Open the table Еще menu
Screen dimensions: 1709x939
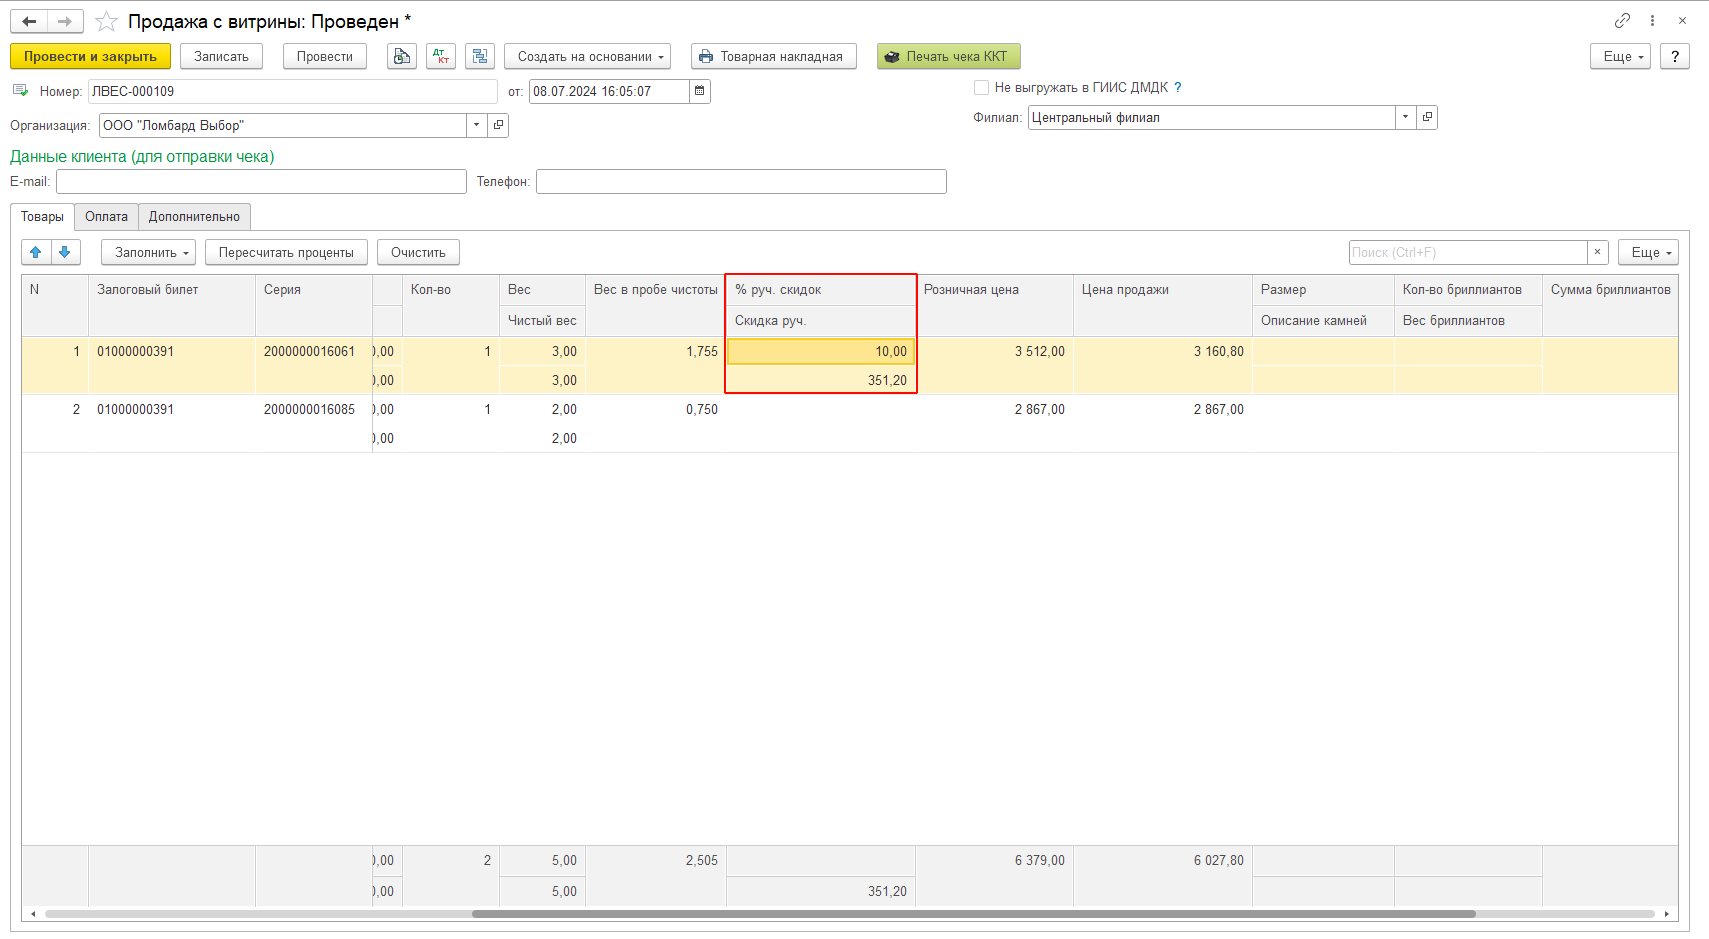click(1648, 252)
